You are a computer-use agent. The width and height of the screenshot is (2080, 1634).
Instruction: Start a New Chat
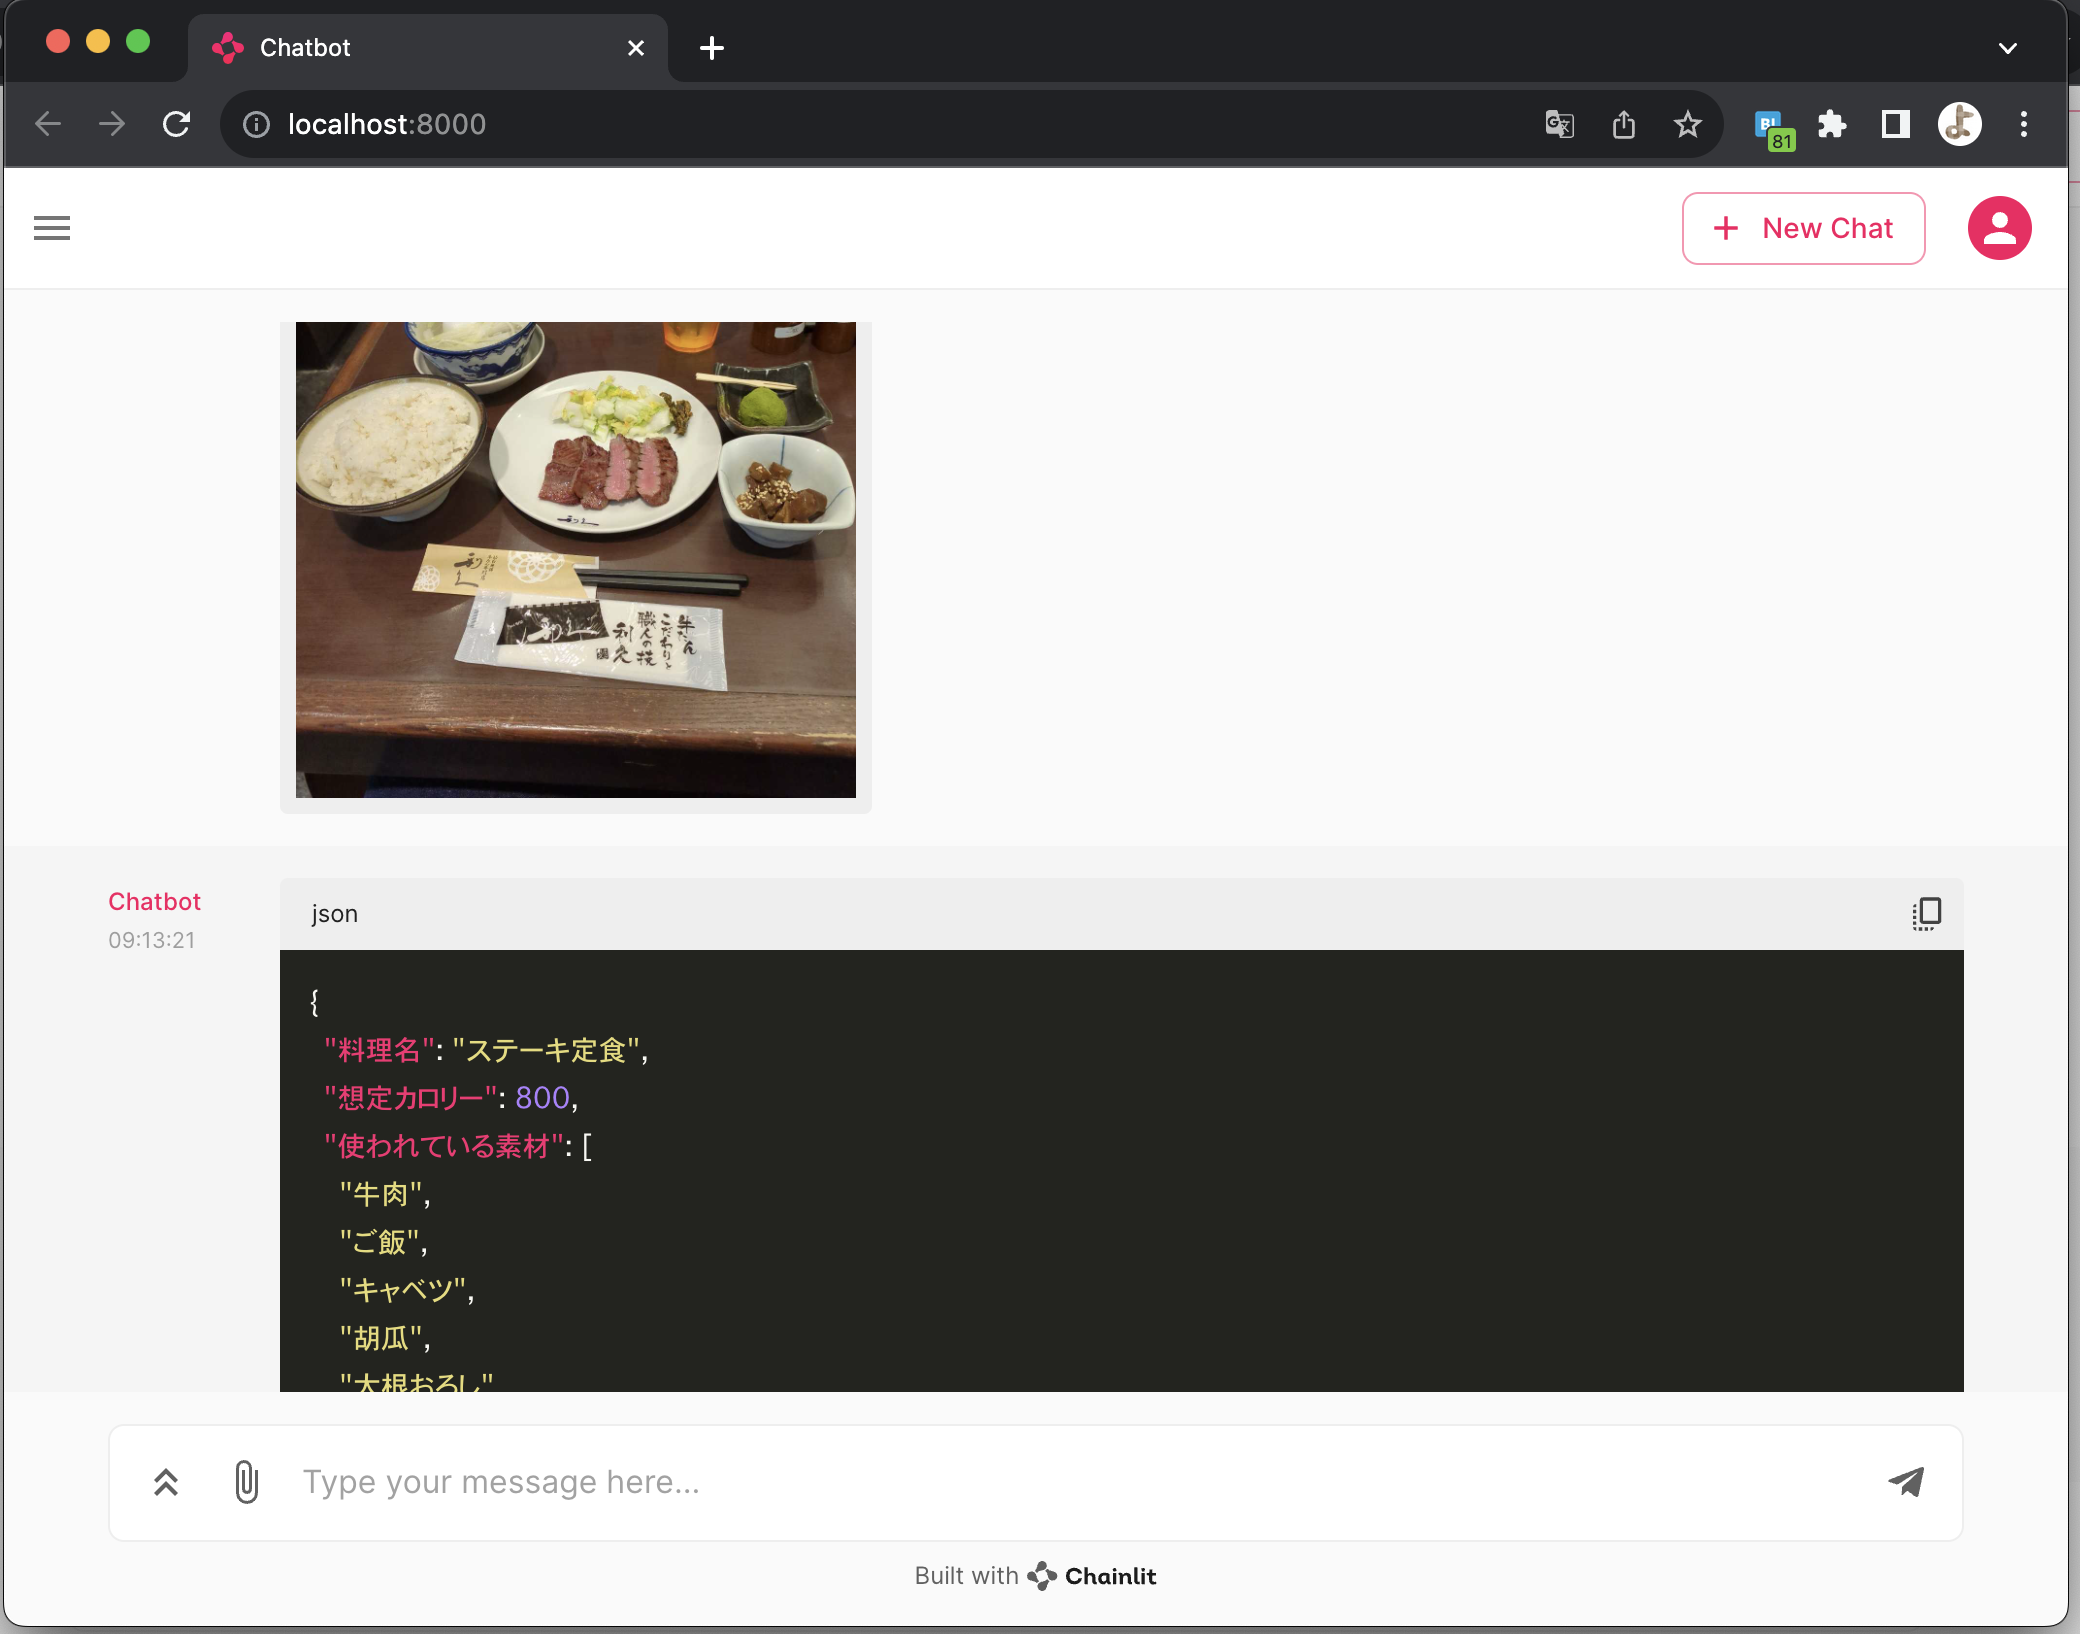coord(1803,228)
